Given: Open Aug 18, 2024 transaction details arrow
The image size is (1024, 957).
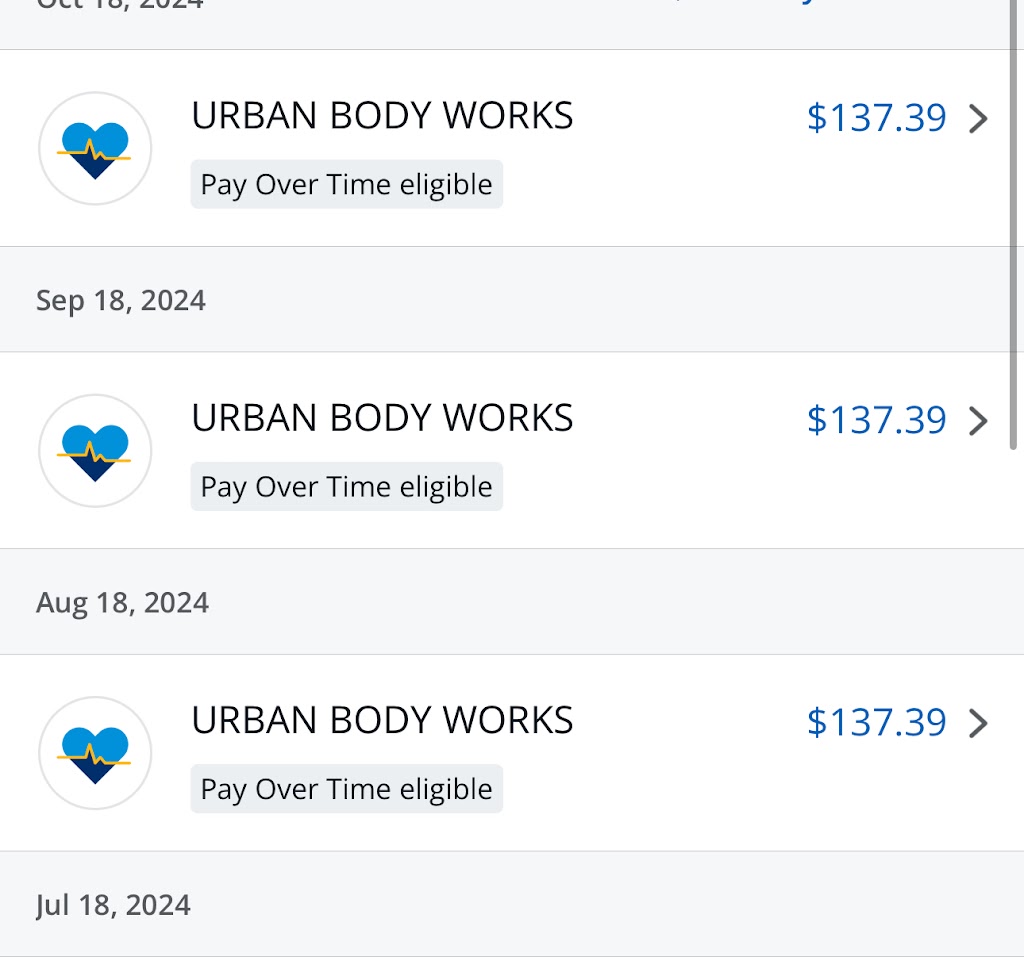Looking at the screenshot, I should point(979,723).
